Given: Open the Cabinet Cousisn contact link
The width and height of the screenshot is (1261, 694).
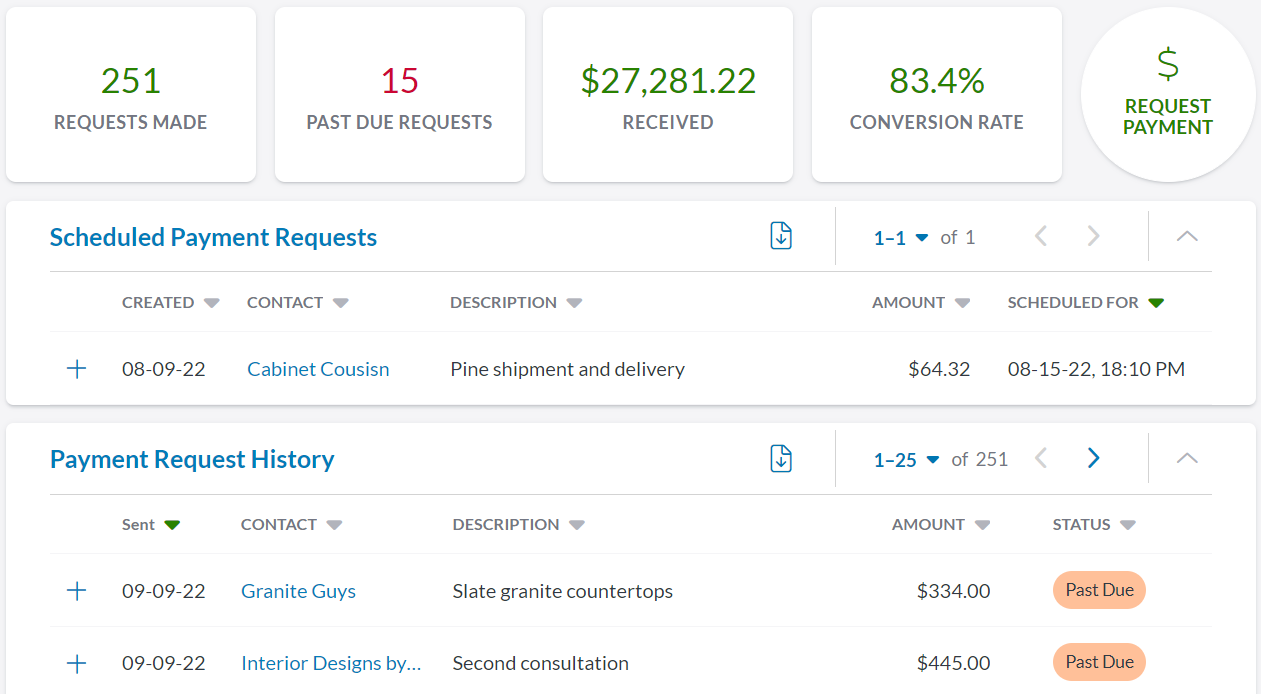Looking at the screenshot, I should 318,369.
